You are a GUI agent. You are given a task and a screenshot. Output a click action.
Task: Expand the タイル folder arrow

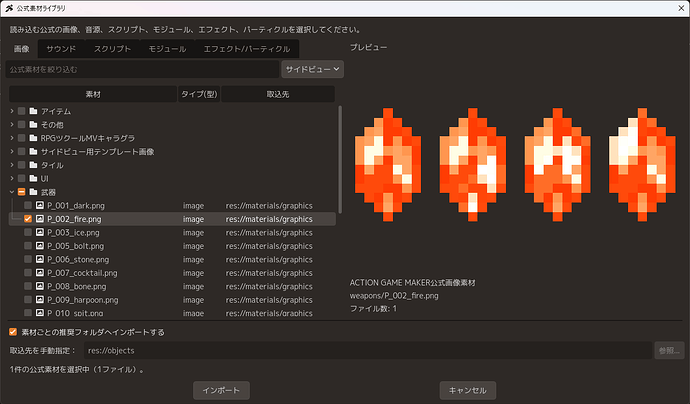(x=12, y=165)
